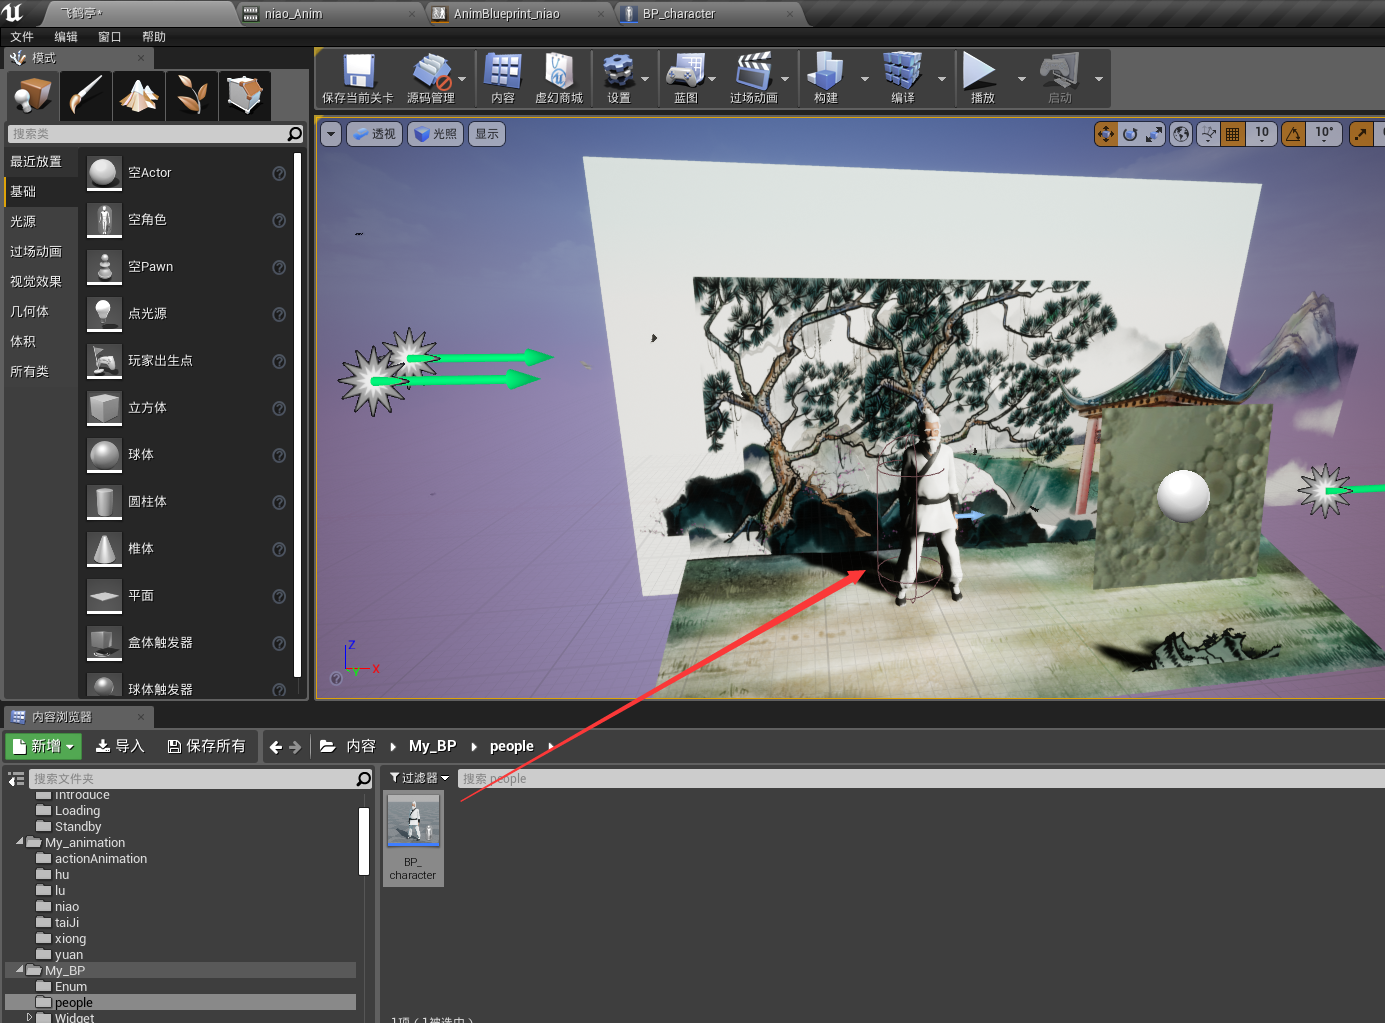Select the 盒体触发器 box trigger item
The width and height of the screenshot is (1385, 1023).
pyautogui.click(x=187, y=643)
